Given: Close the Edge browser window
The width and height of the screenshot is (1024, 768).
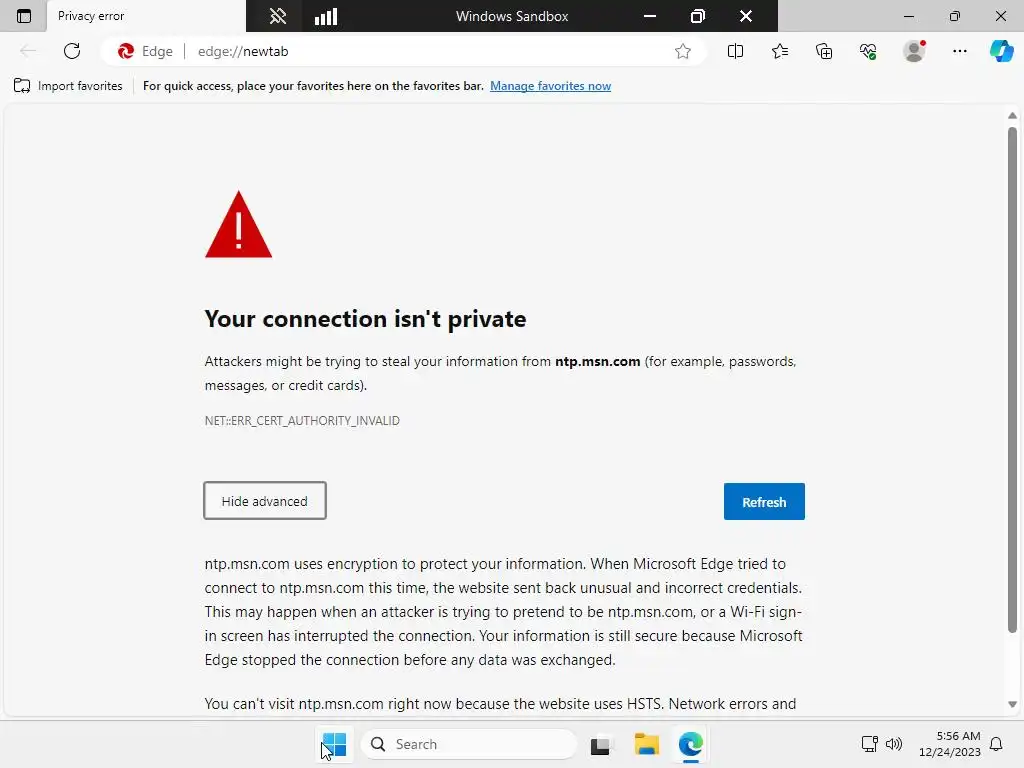Looking at the screenshot, I should 1000,16.
